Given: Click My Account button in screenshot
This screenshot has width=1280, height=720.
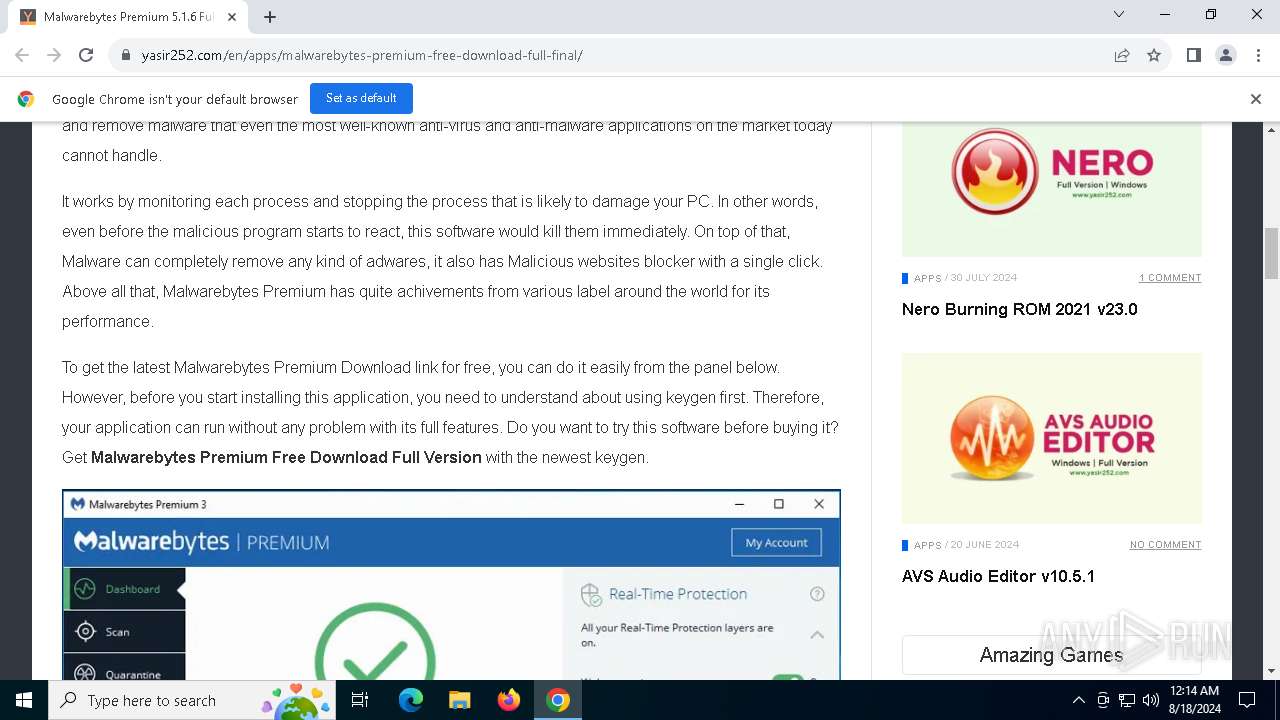Looking at the screenshot, I should pyautogui.click(x=776, y=543).
